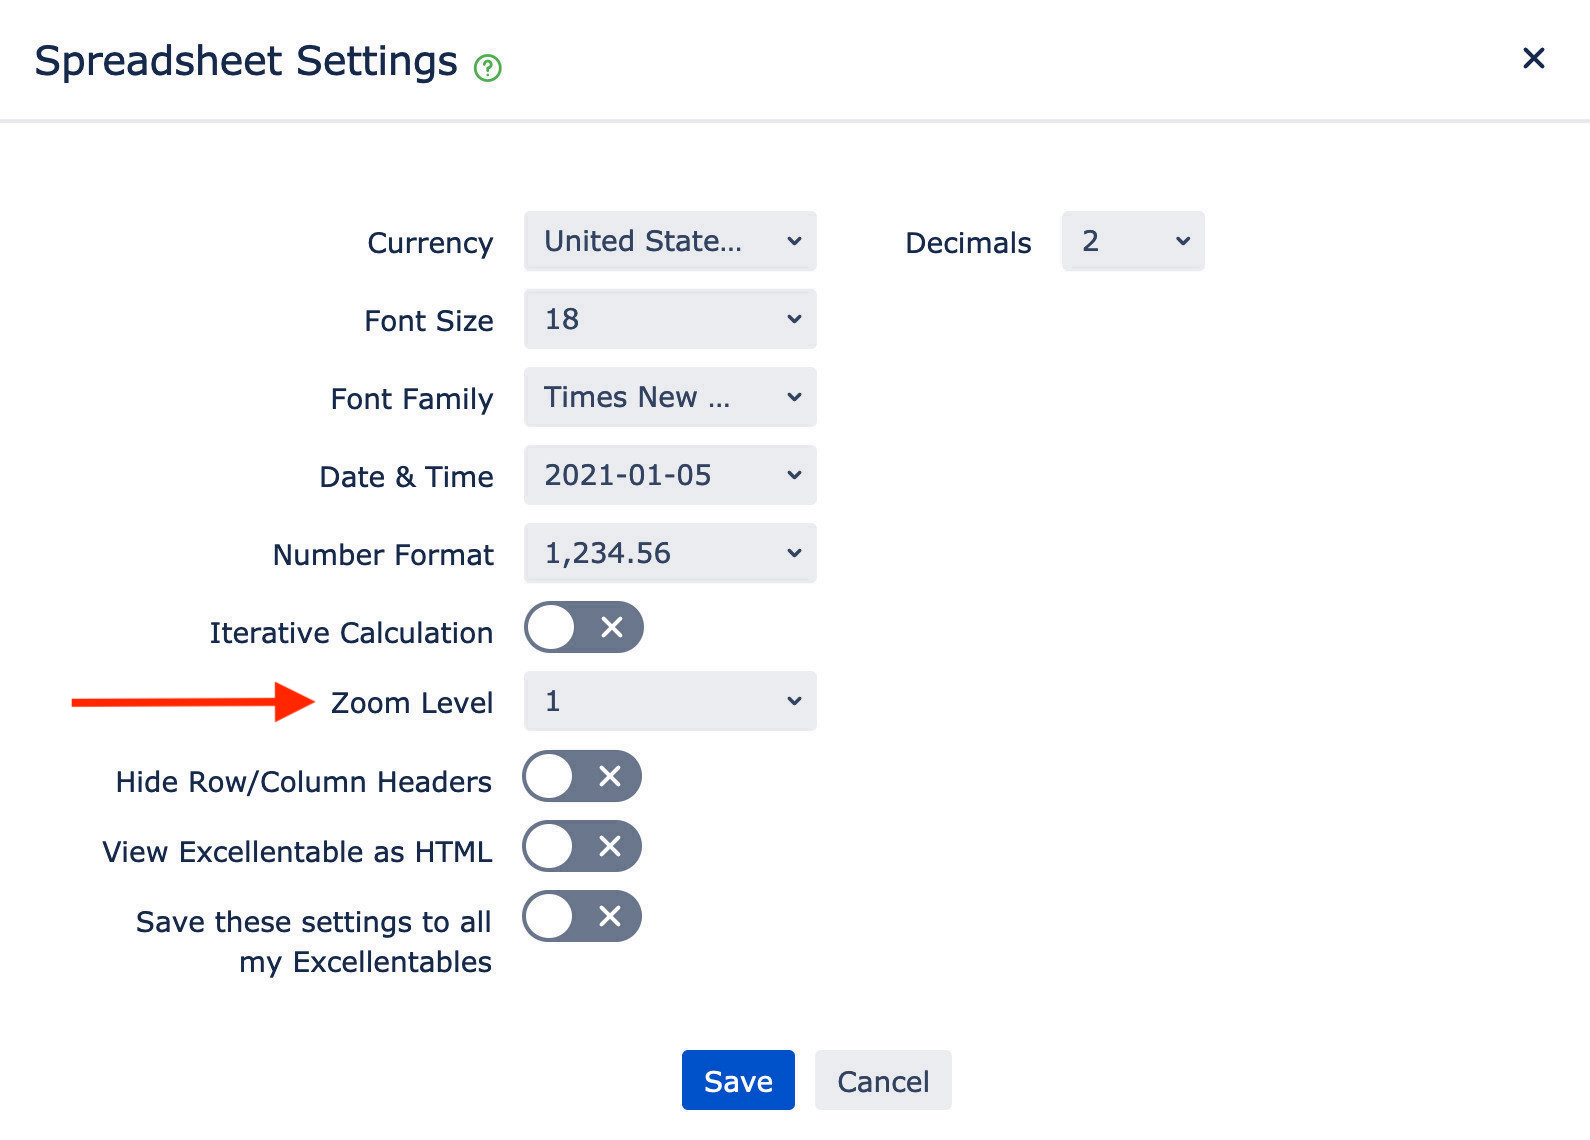Turn on View Excellentable as HTML switch
1590x1140 pixels.
tap(582, 846)
